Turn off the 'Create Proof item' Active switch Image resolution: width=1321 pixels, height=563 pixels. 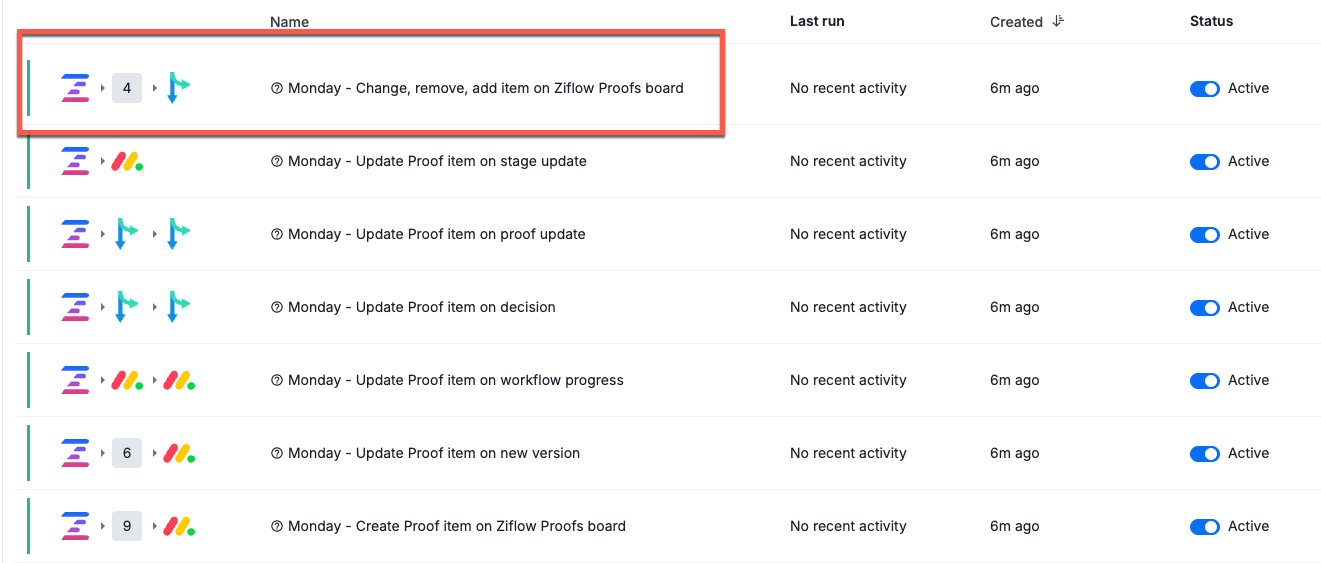[1204, 526]
